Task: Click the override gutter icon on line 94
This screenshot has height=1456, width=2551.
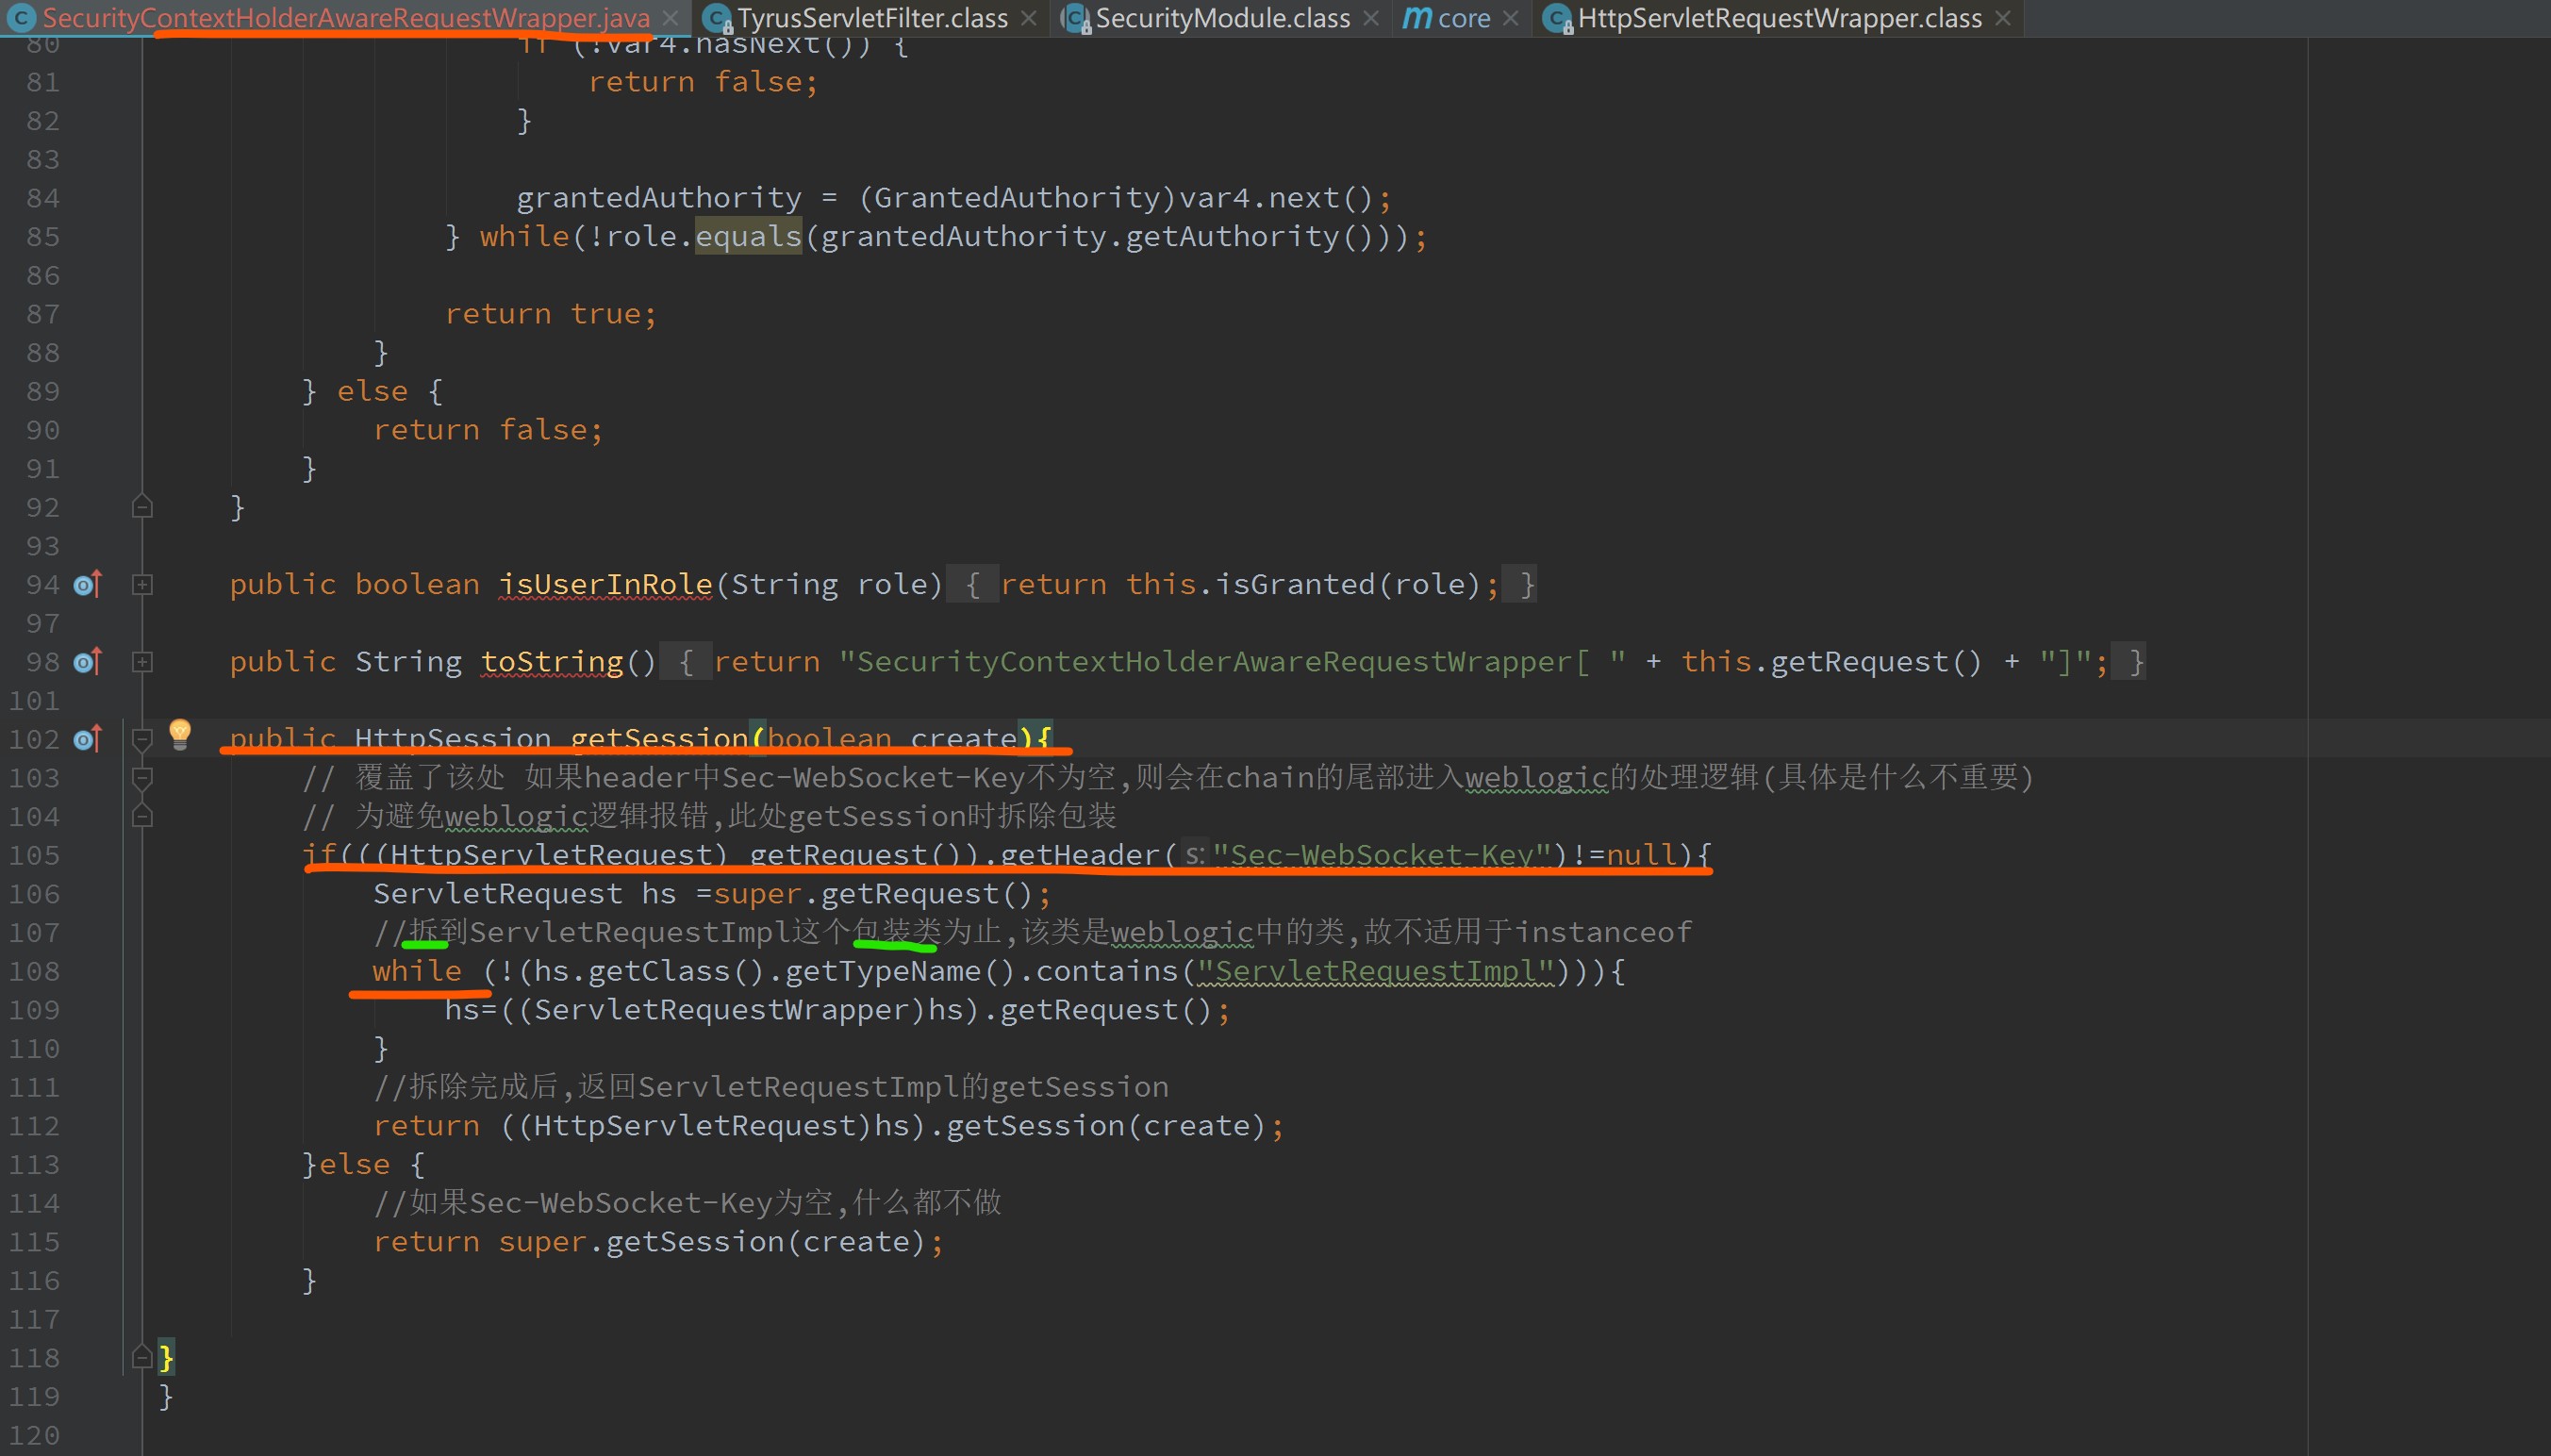Action: pyautogui.click(x=88, y=584)
